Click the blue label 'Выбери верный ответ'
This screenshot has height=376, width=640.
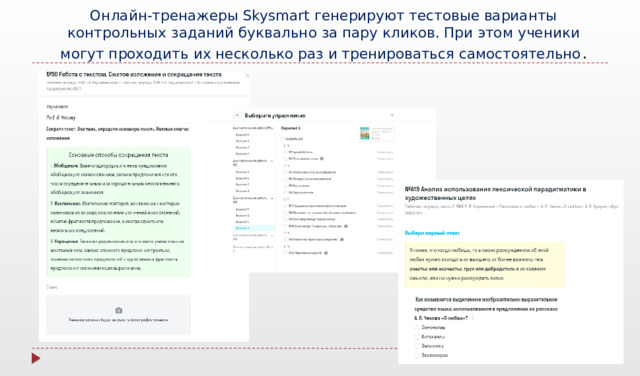pyautogui.click(x=432, y=233)
